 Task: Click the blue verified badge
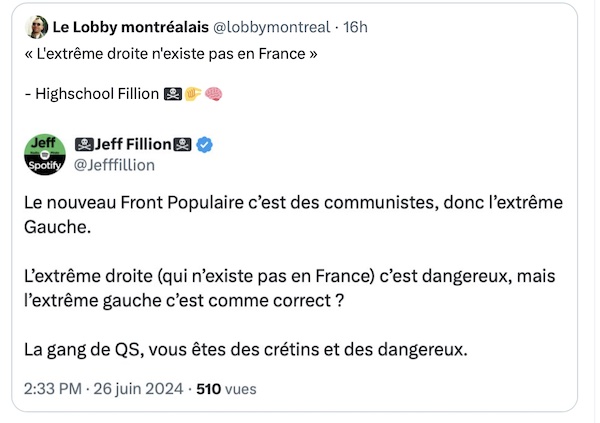click(x=205, y=145)
